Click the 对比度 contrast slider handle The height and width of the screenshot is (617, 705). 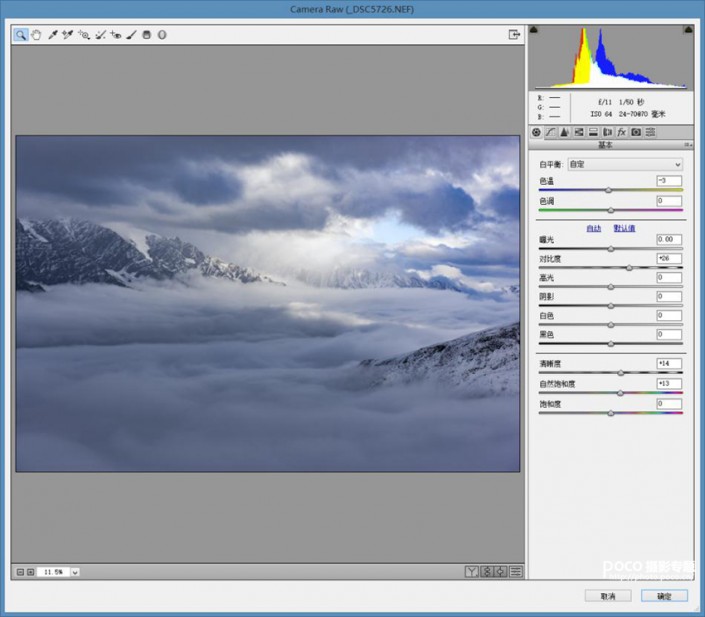coord(629,268)
